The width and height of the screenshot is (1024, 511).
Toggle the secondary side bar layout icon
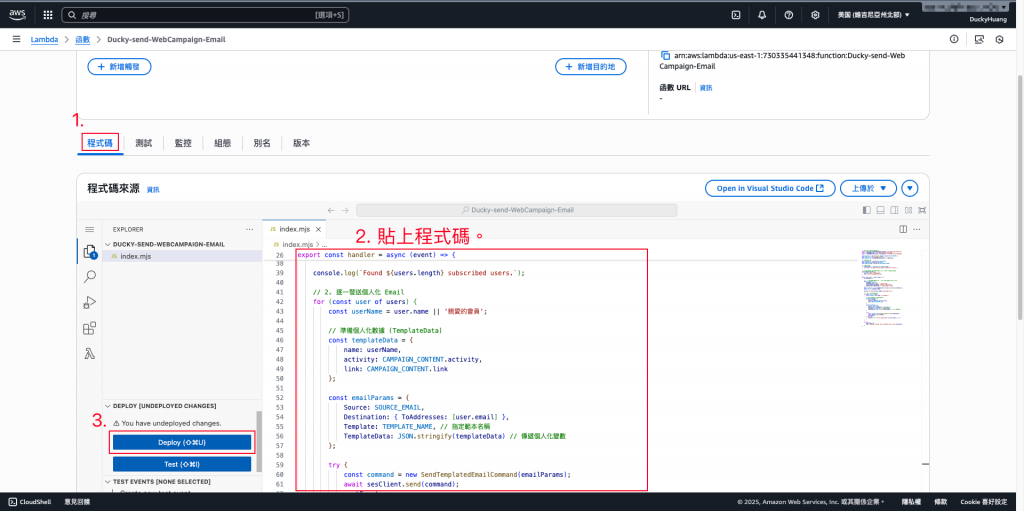pos(894,210)
